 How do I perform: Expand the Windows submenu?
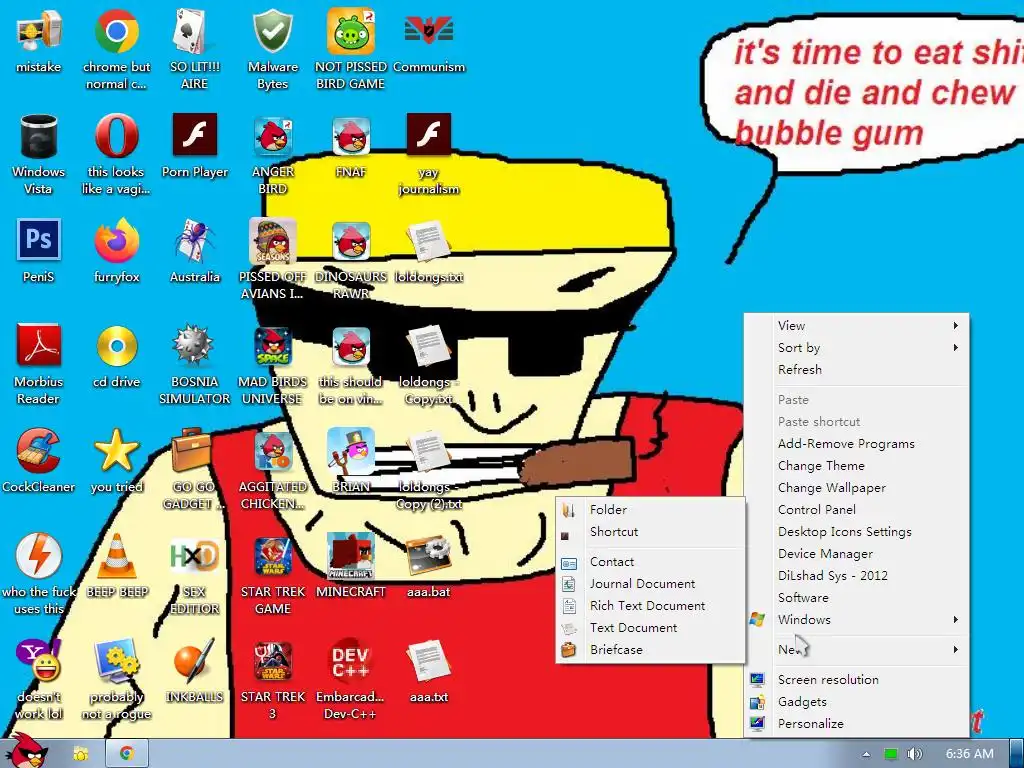(x=856, y=619)
